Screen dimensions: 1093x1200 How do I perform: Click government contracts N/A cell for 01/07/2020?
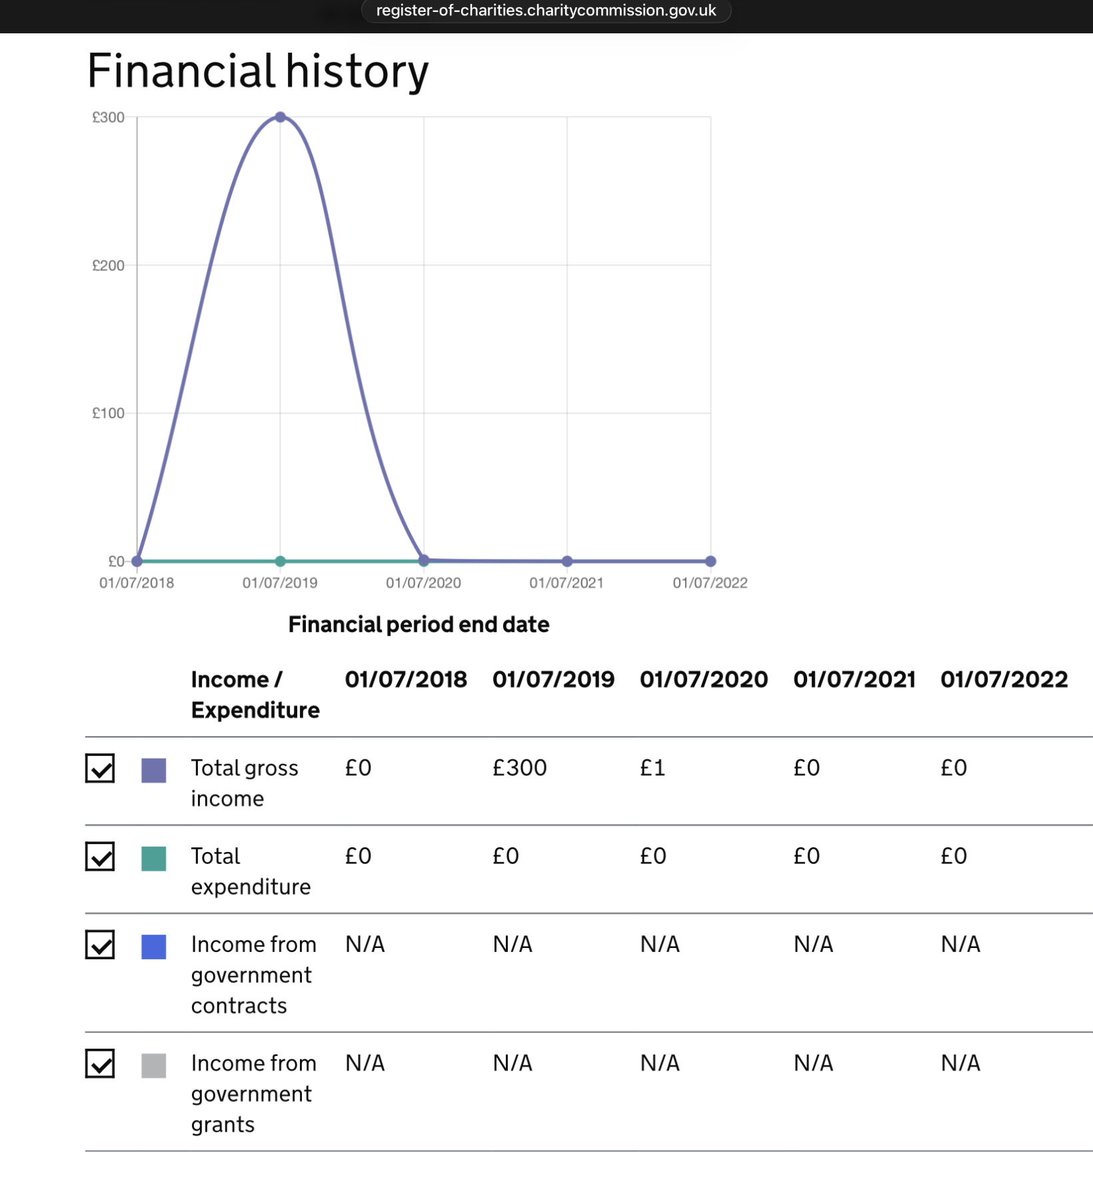click(x=660, y=944)
